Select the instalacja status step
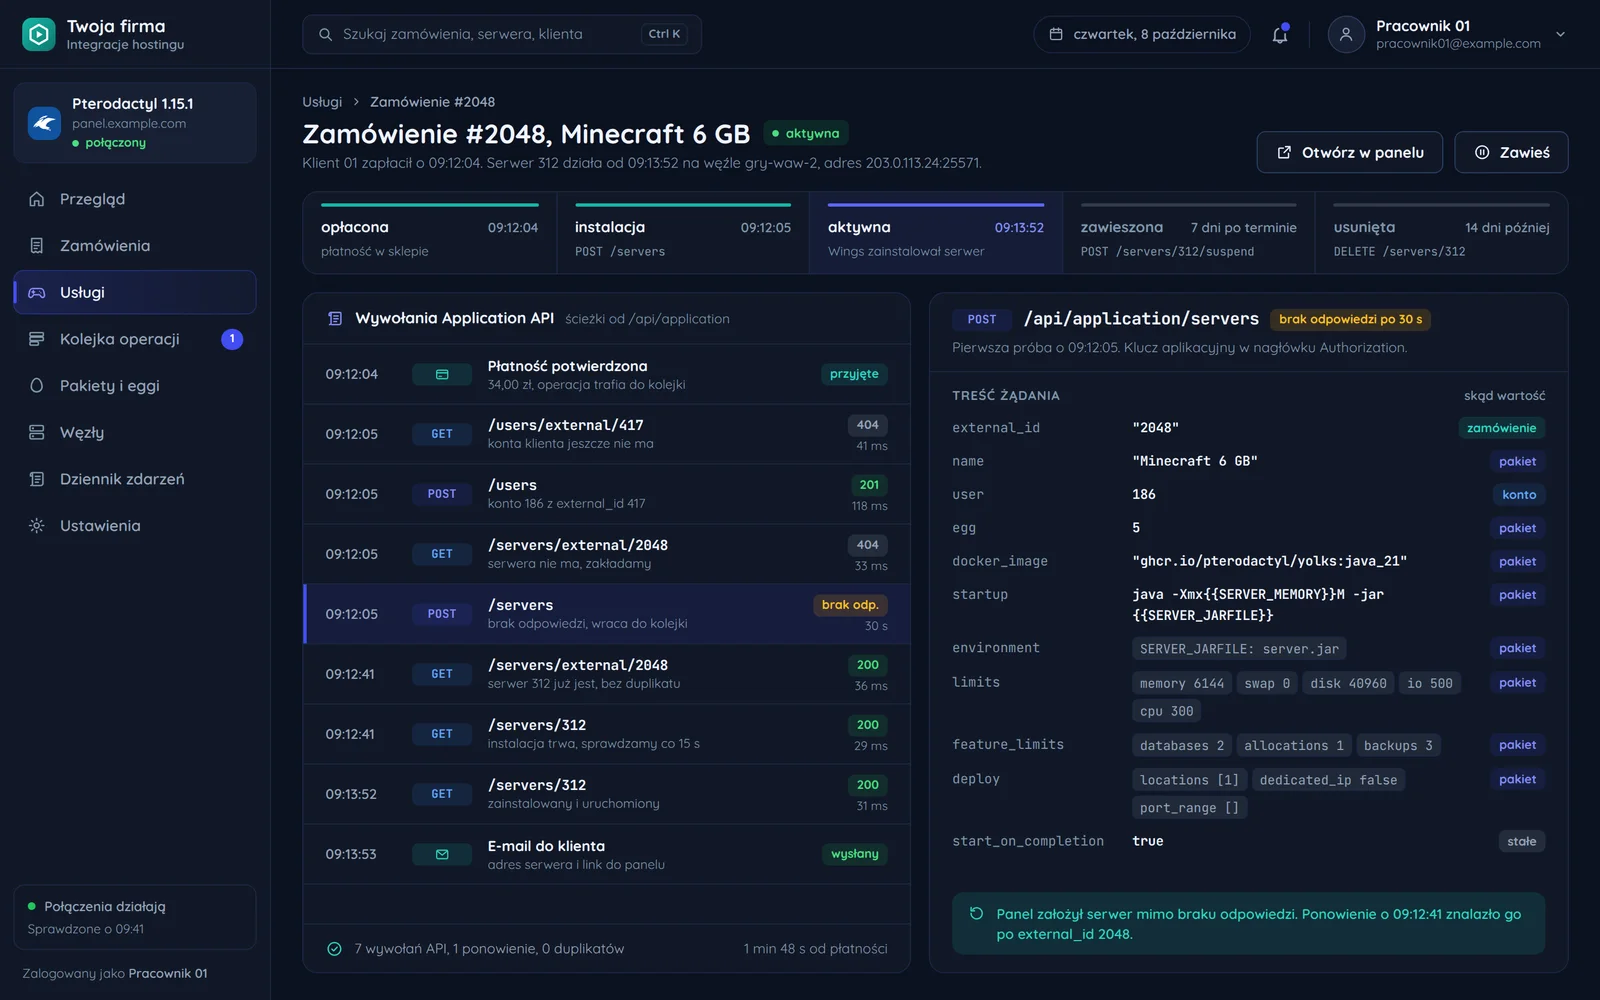 click(x=682, y=233)
